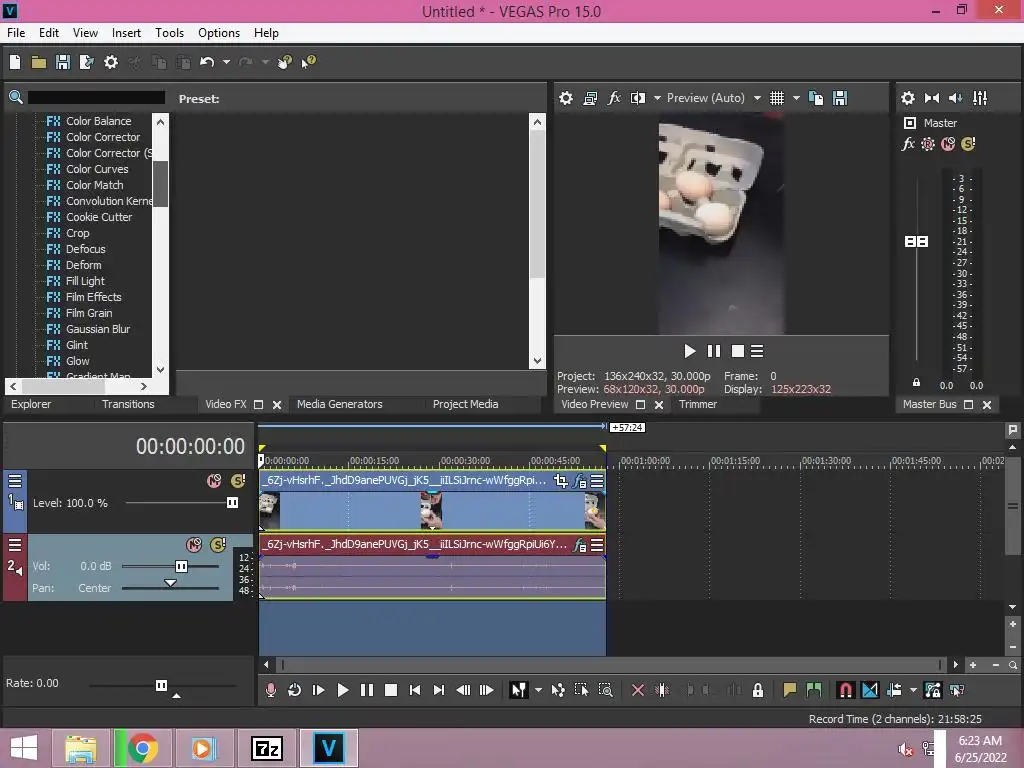Viewport: 1024px width, 768px height.
Task: Mute video track 1
Action: tap(214, 481)
